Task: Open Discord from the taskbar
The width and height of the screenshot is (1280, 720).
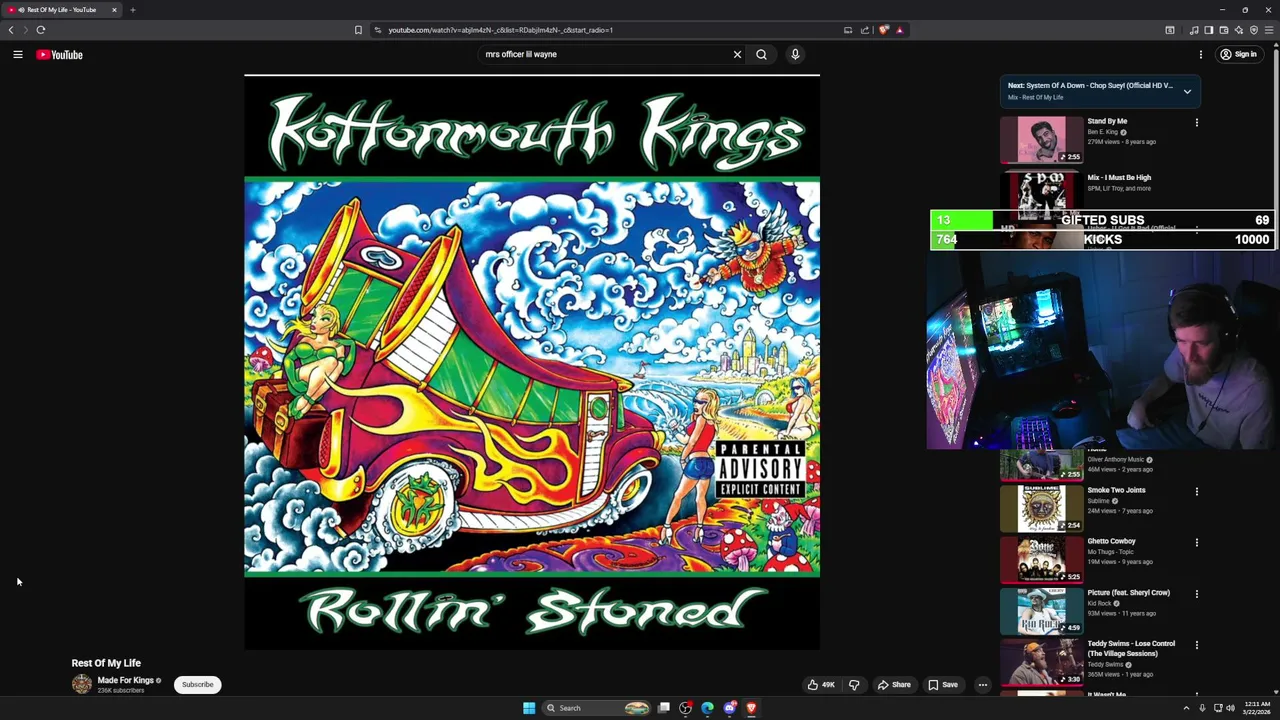Action: pos(729,708)
